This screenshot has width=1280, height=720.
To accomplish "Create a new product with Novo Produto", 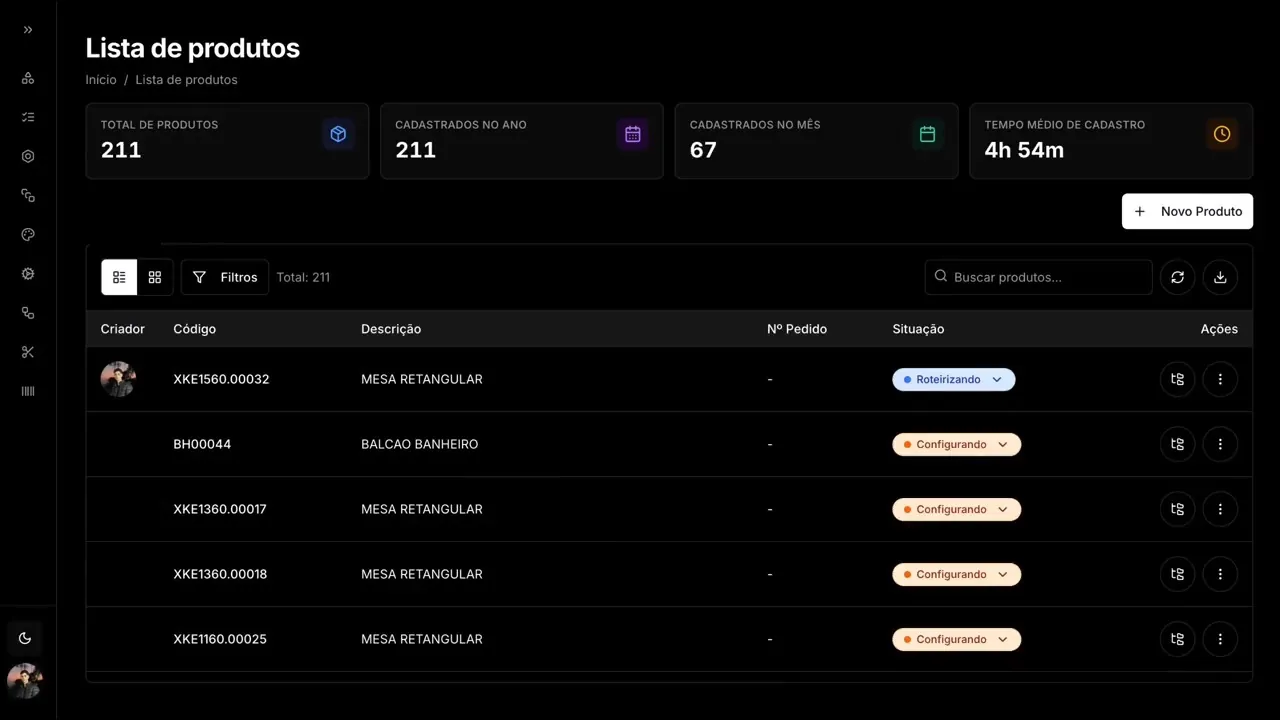I will [x=1187, y=211].
